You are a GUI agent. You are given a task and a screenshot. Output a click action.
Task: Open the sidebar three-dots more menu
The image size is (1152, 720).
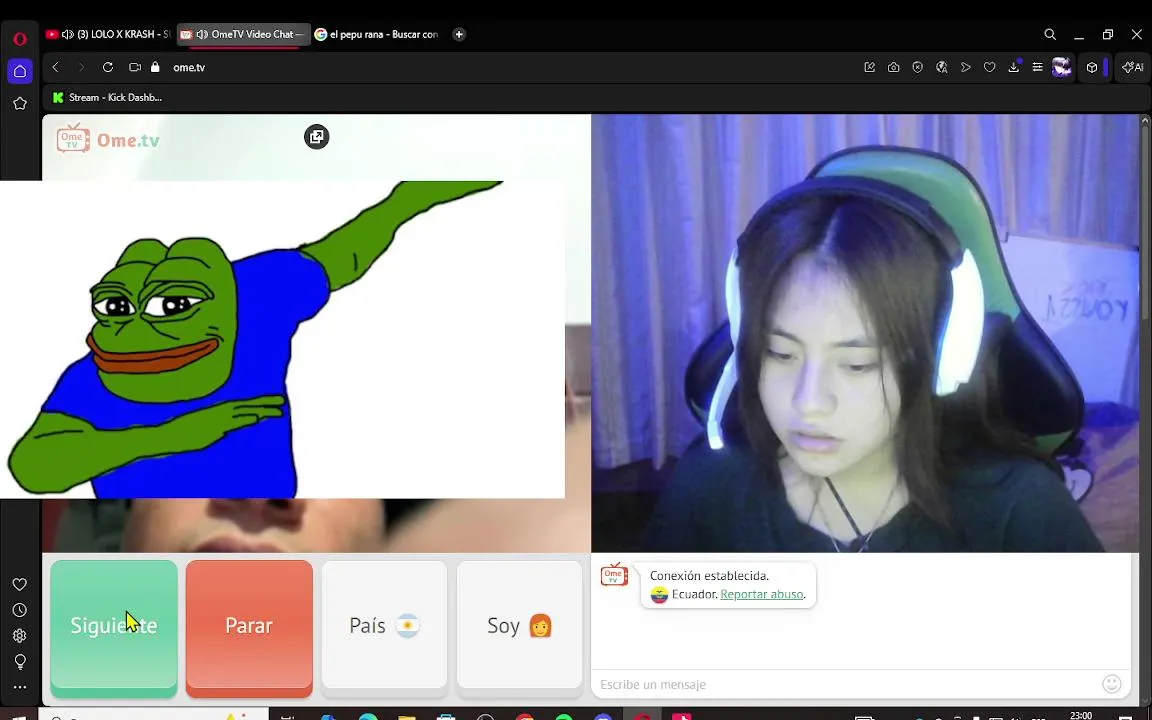[x=20, y=688]
